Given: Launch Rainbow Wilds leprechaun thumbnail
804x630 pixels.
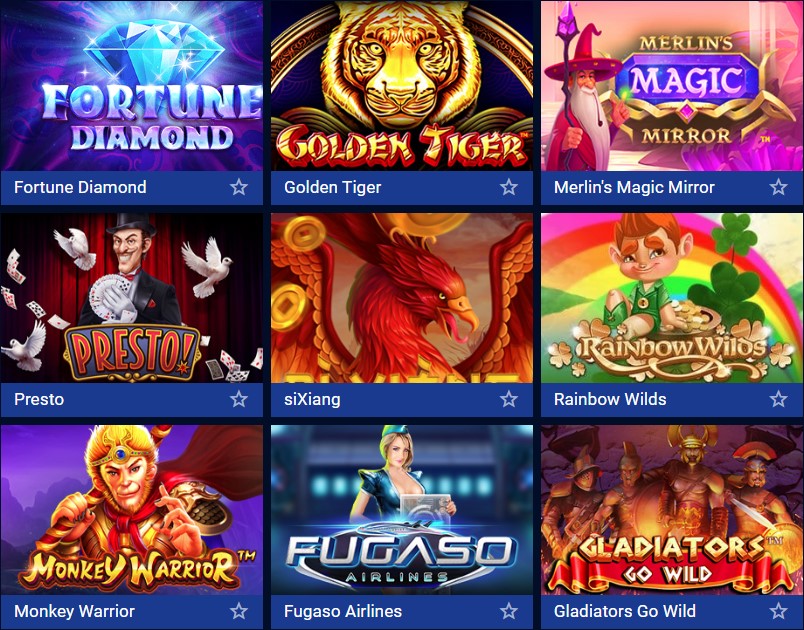Looking at the screenshot, I should click(x=672, y=298).
